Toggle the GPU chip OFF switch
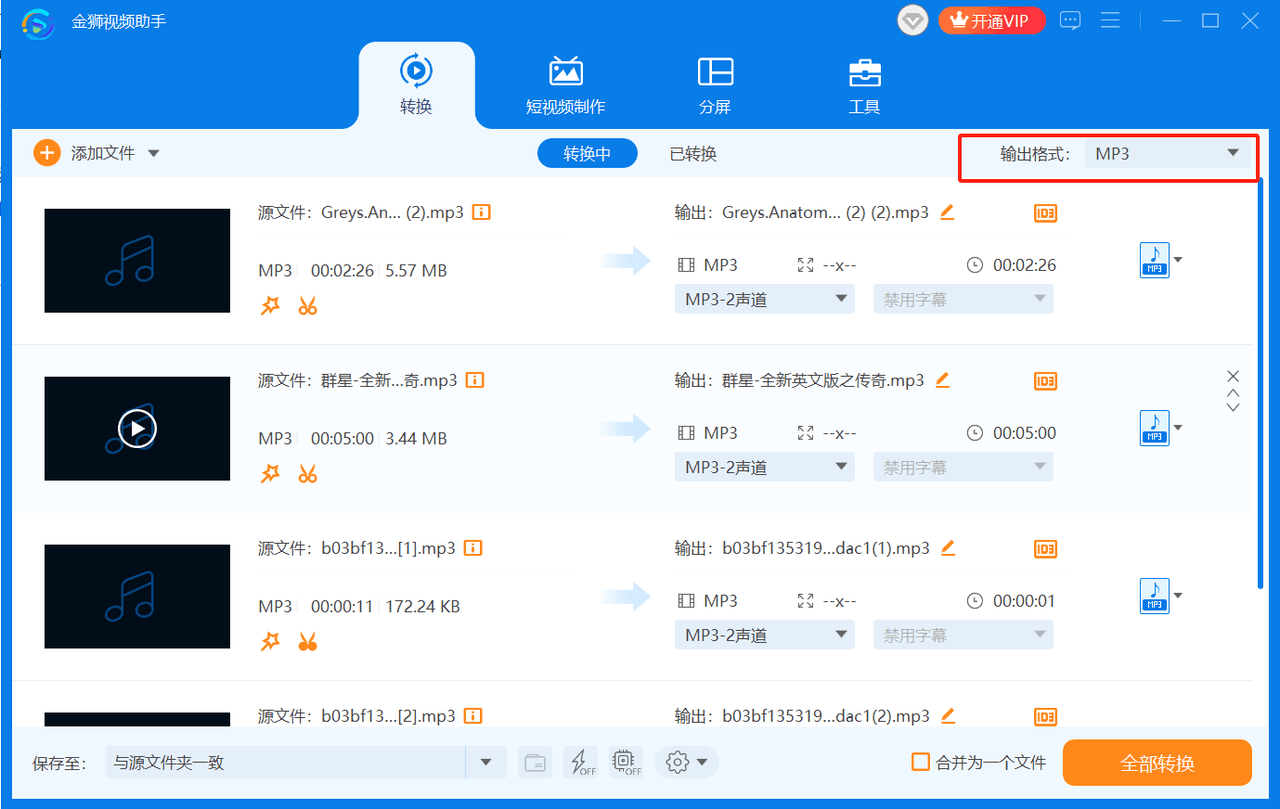This screenshot has width=1280, height=809. [626, 763]
